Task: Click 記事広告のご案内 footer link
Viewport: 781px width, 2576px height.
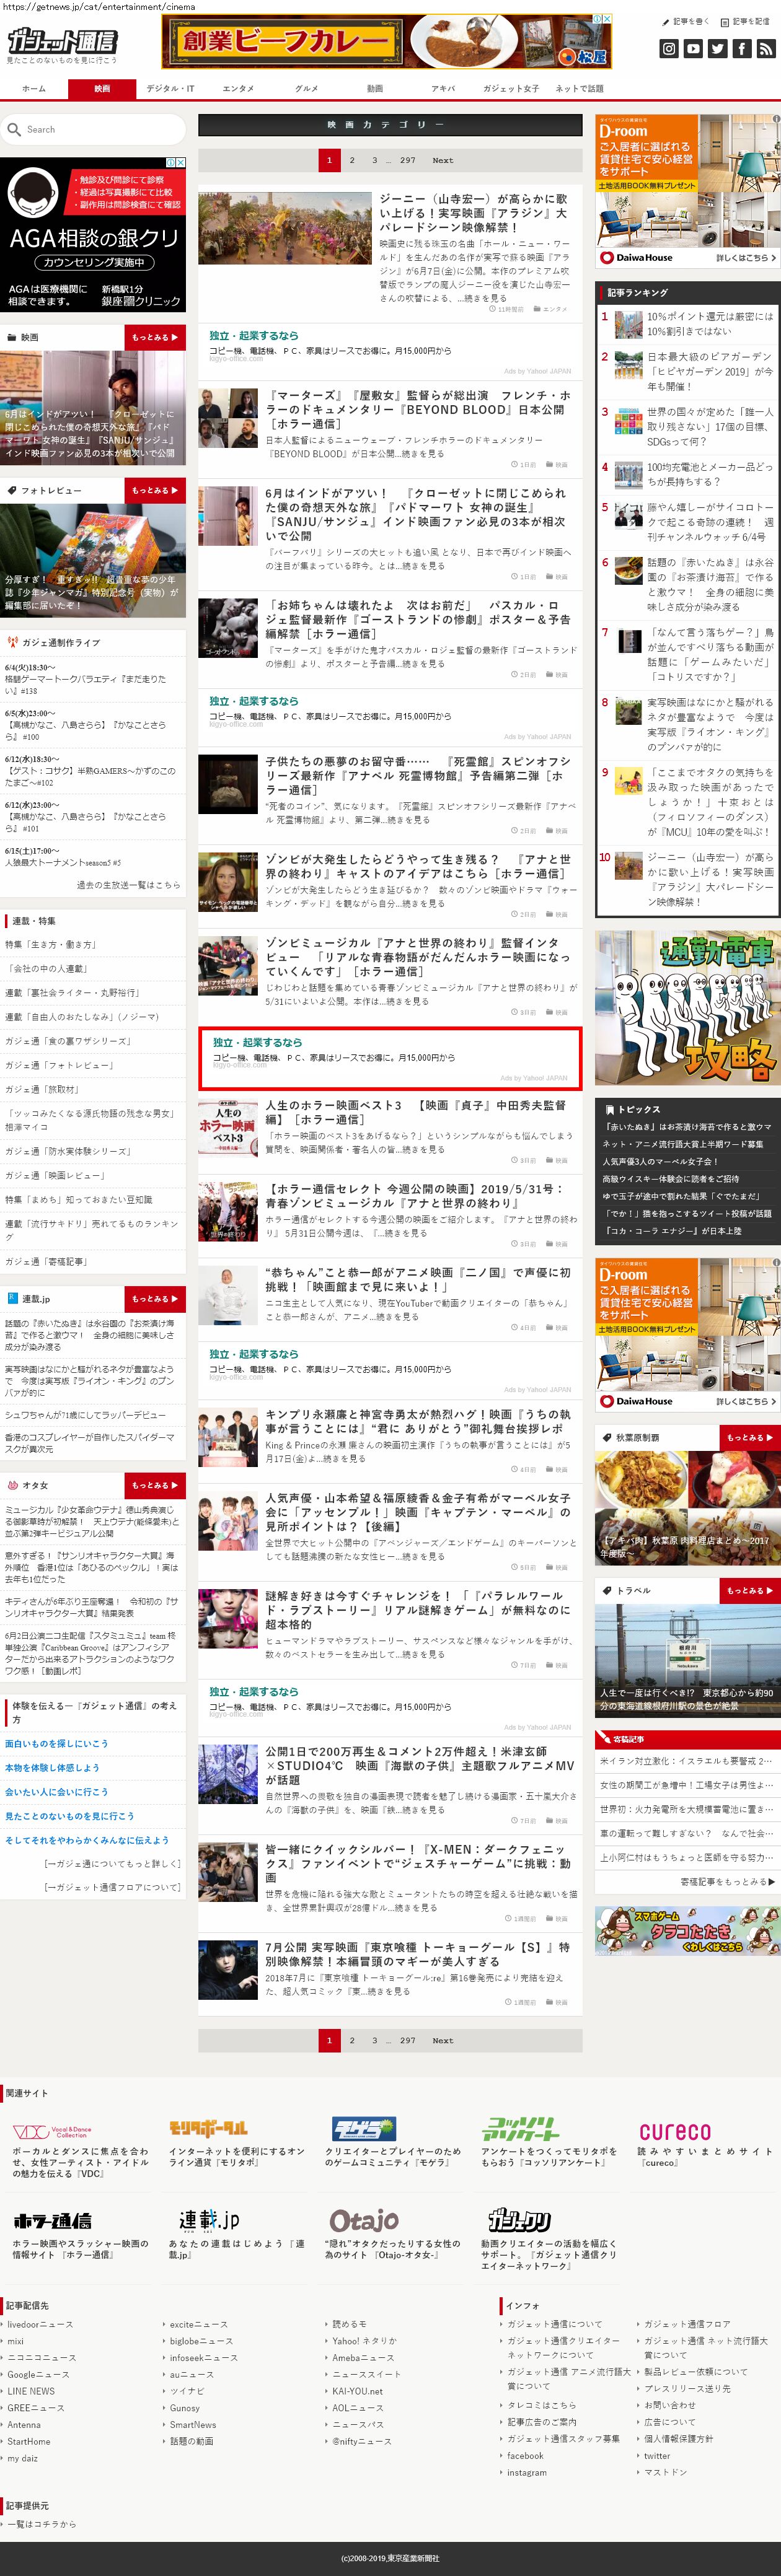Action: click(541, 2421)
